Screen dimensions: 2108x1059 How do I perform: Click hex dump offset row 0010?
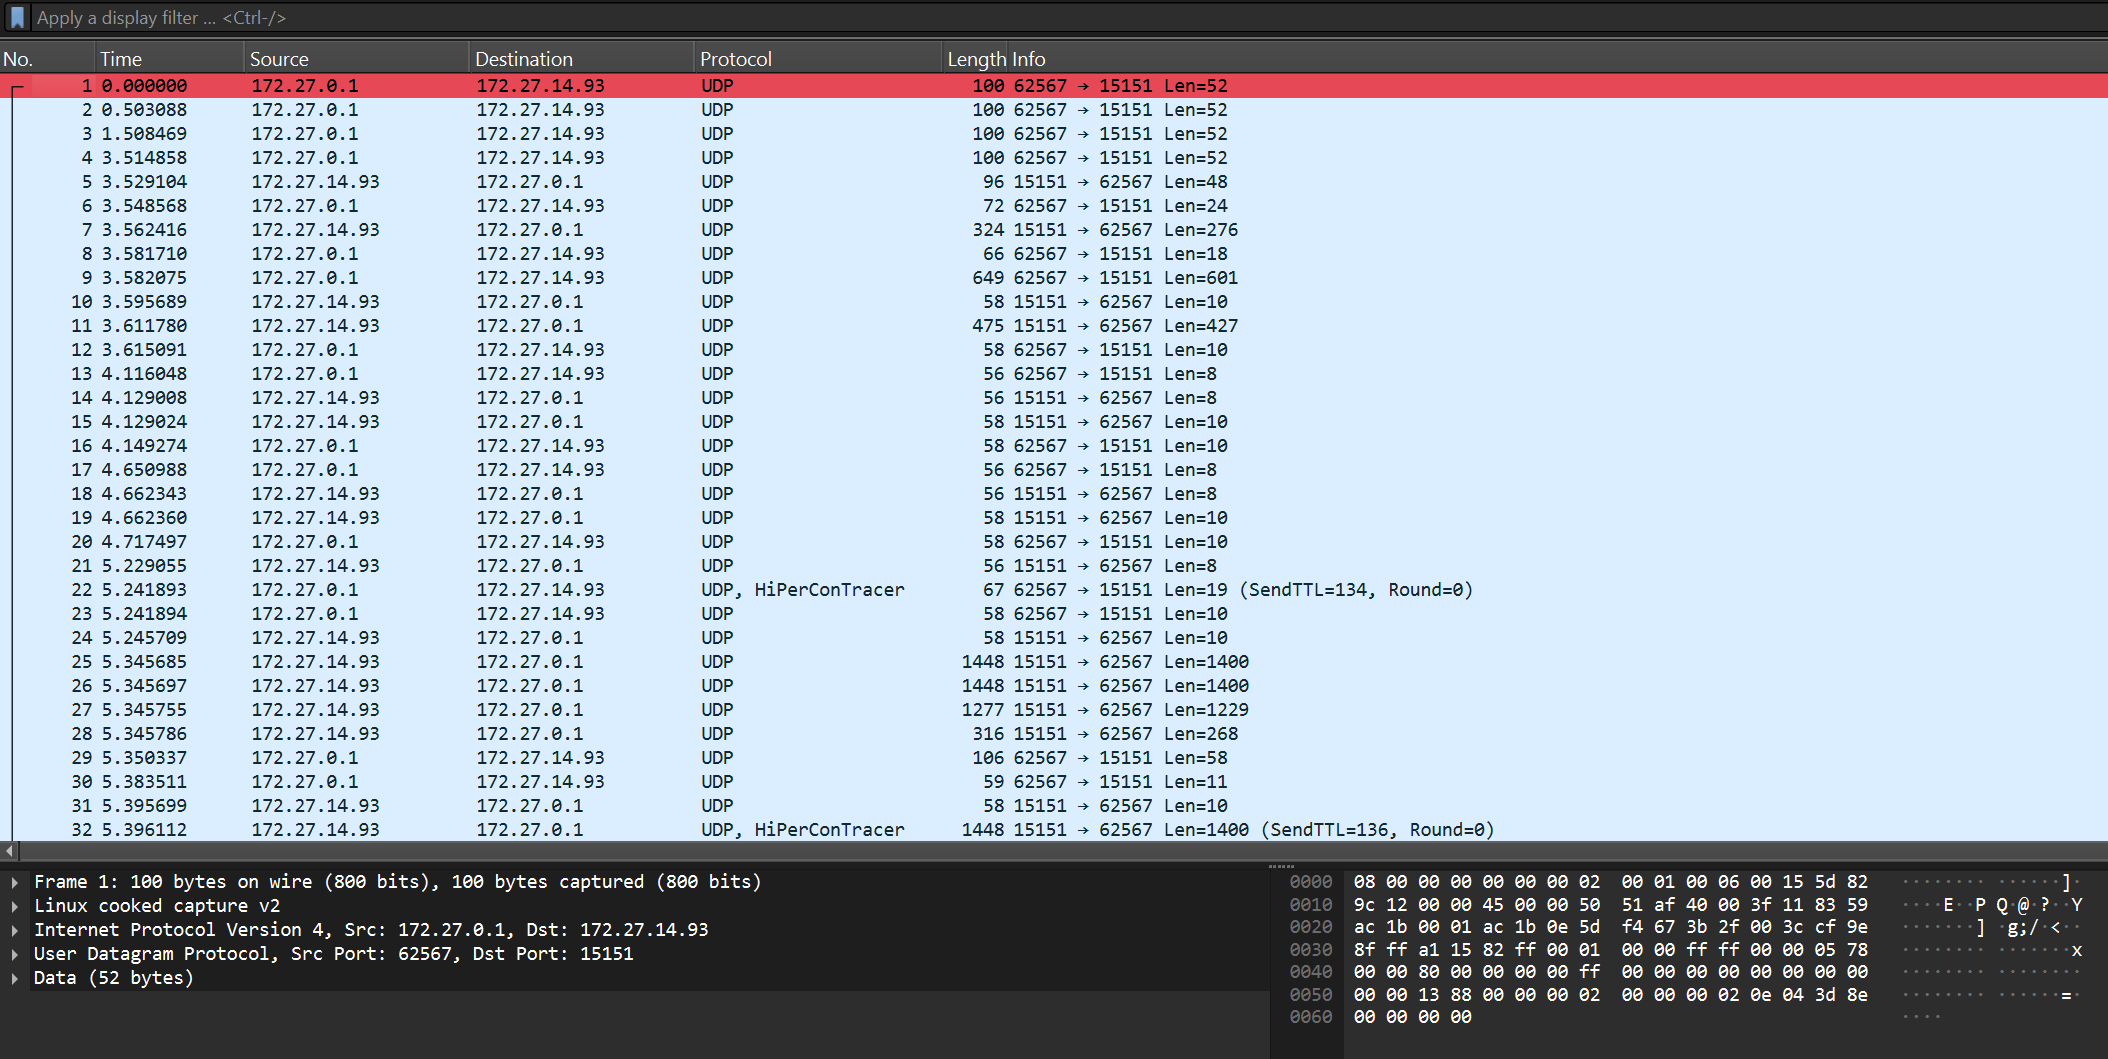point(1310,905)
